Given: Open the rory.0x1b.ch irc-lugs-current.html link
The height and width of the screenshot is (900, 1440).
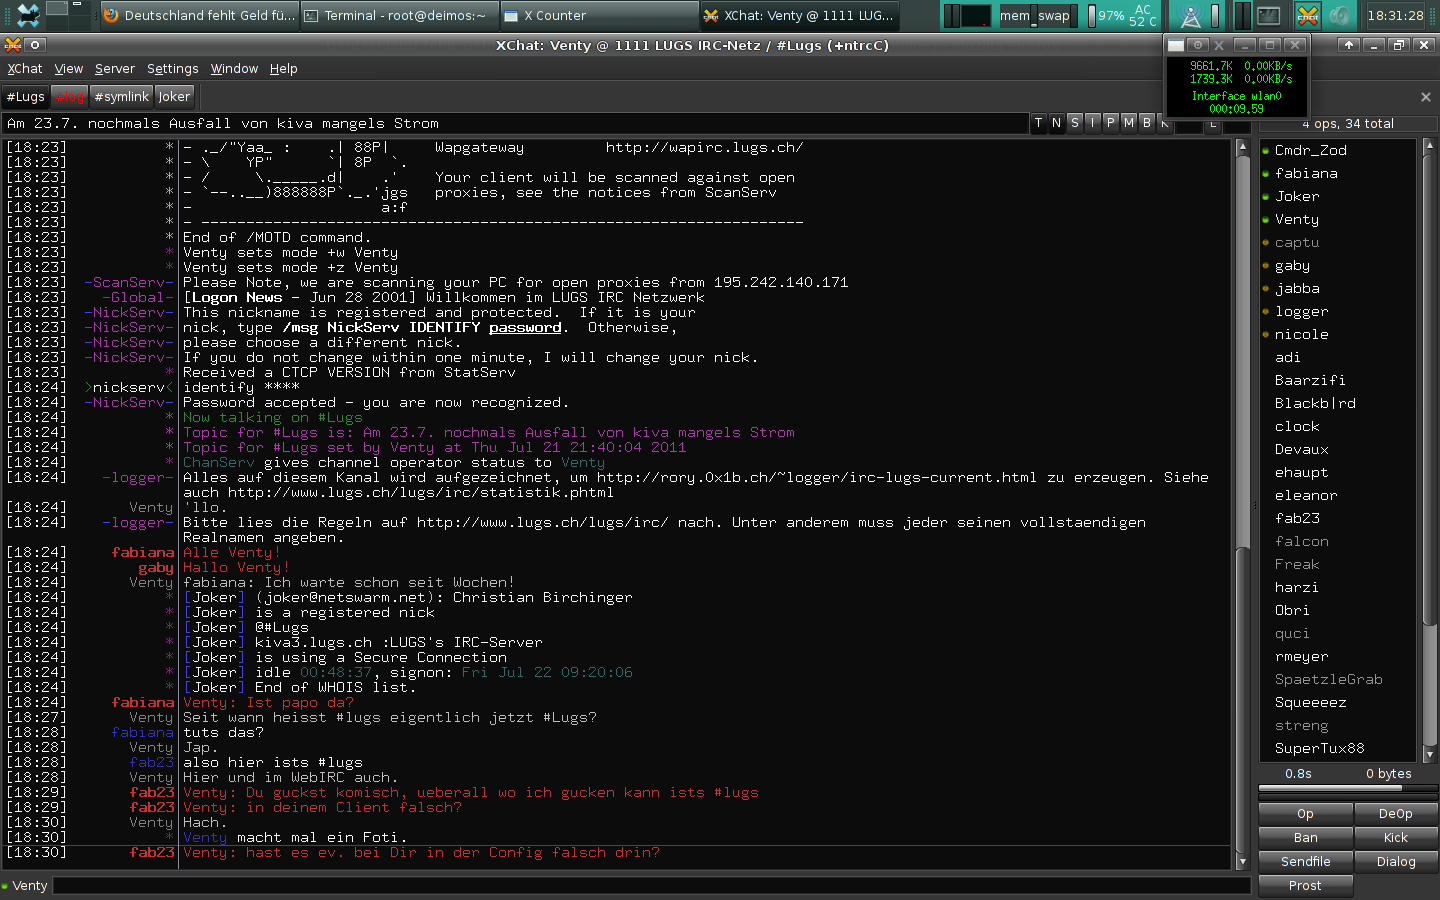Looking at the screenshot, I should point(816,477).
